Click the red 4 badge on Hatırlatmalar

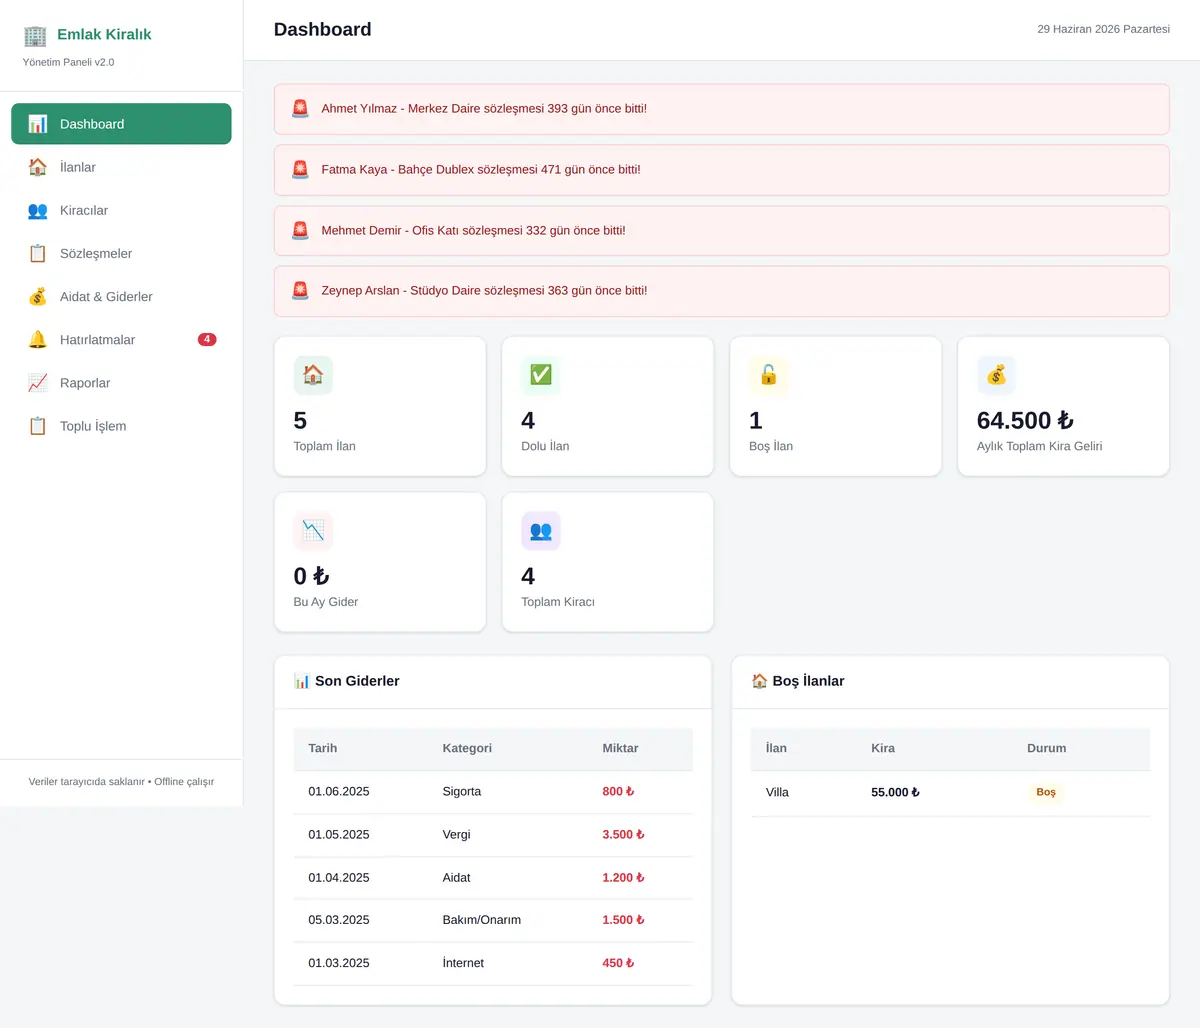[207, 340]
